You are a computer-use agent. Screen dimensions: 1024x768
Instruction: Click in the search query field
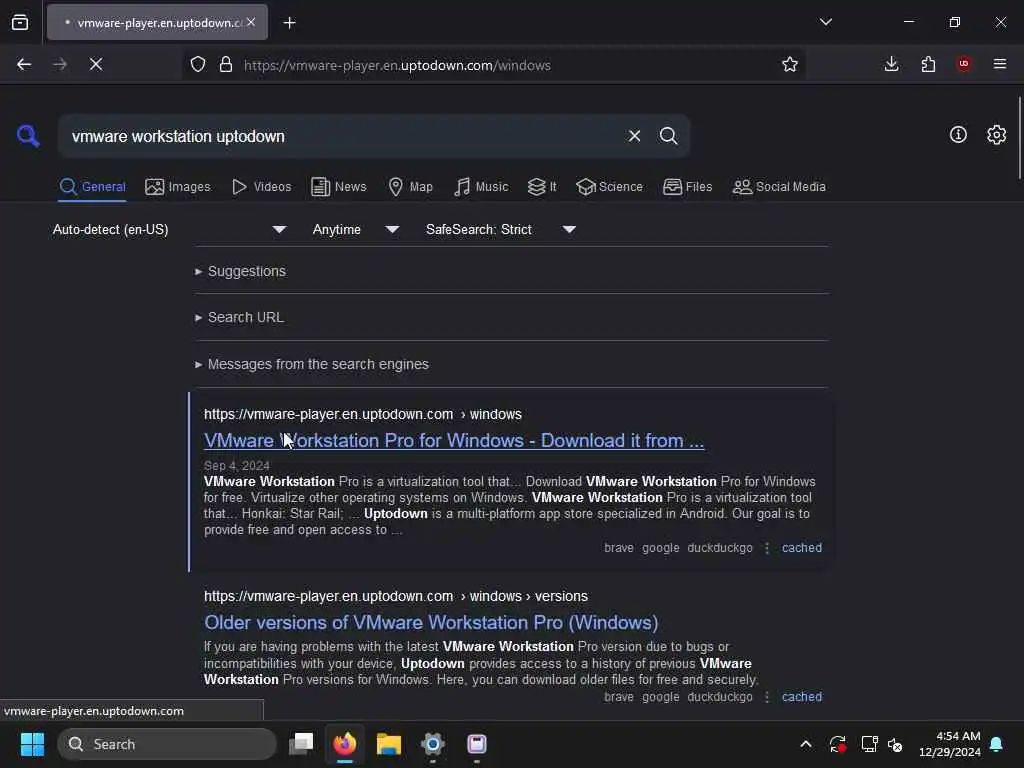point(340,136)
